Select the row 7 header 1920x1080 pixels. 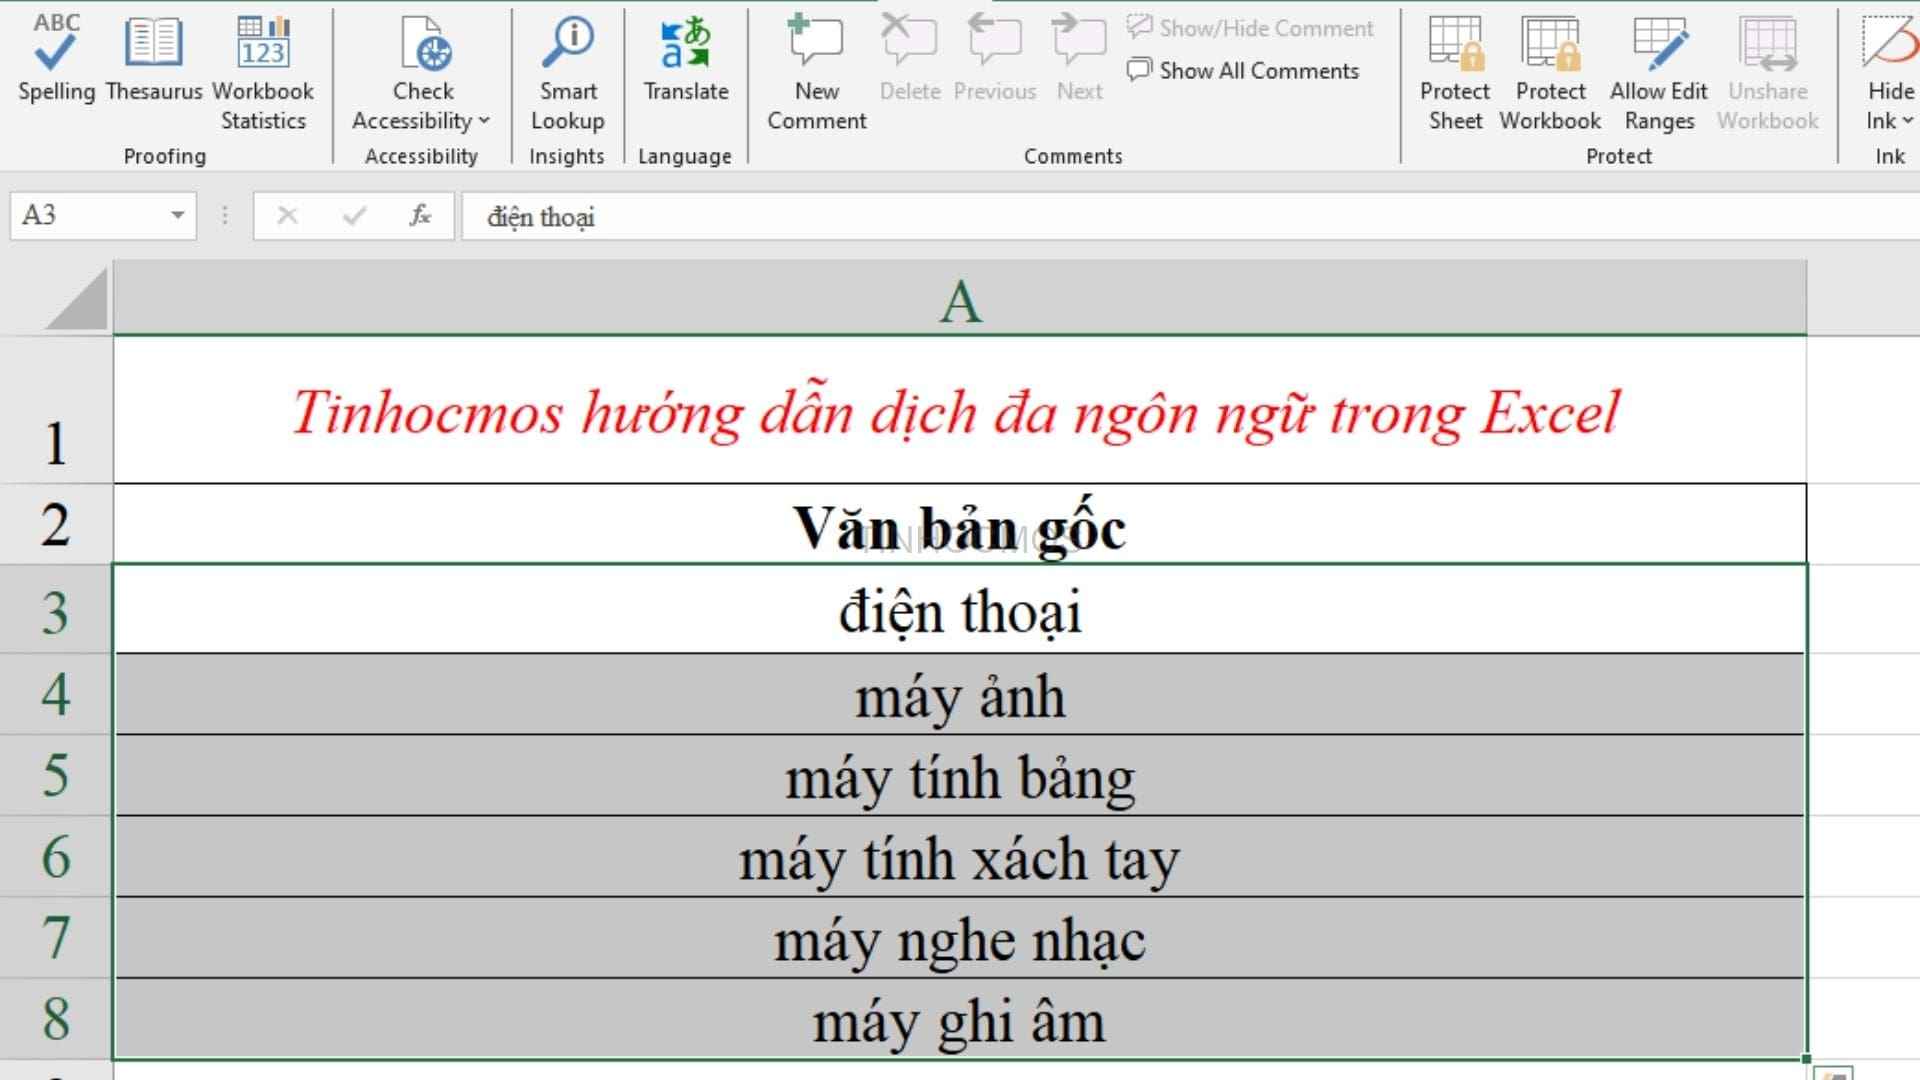coord(56,937)
